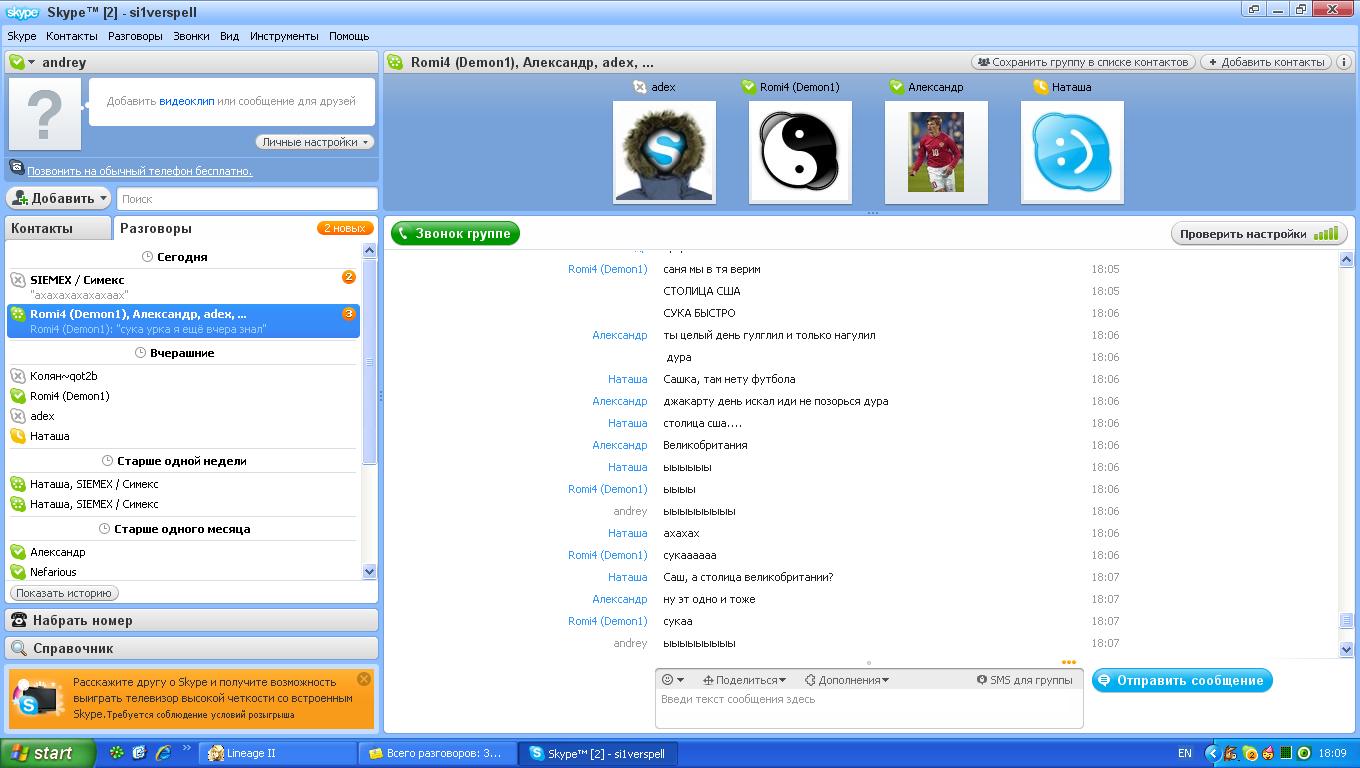The height and width of the screenshot is (768, 1360).
Task: Click the Romi4 yin-yang avatar picture
Action: tap(800, 152)
